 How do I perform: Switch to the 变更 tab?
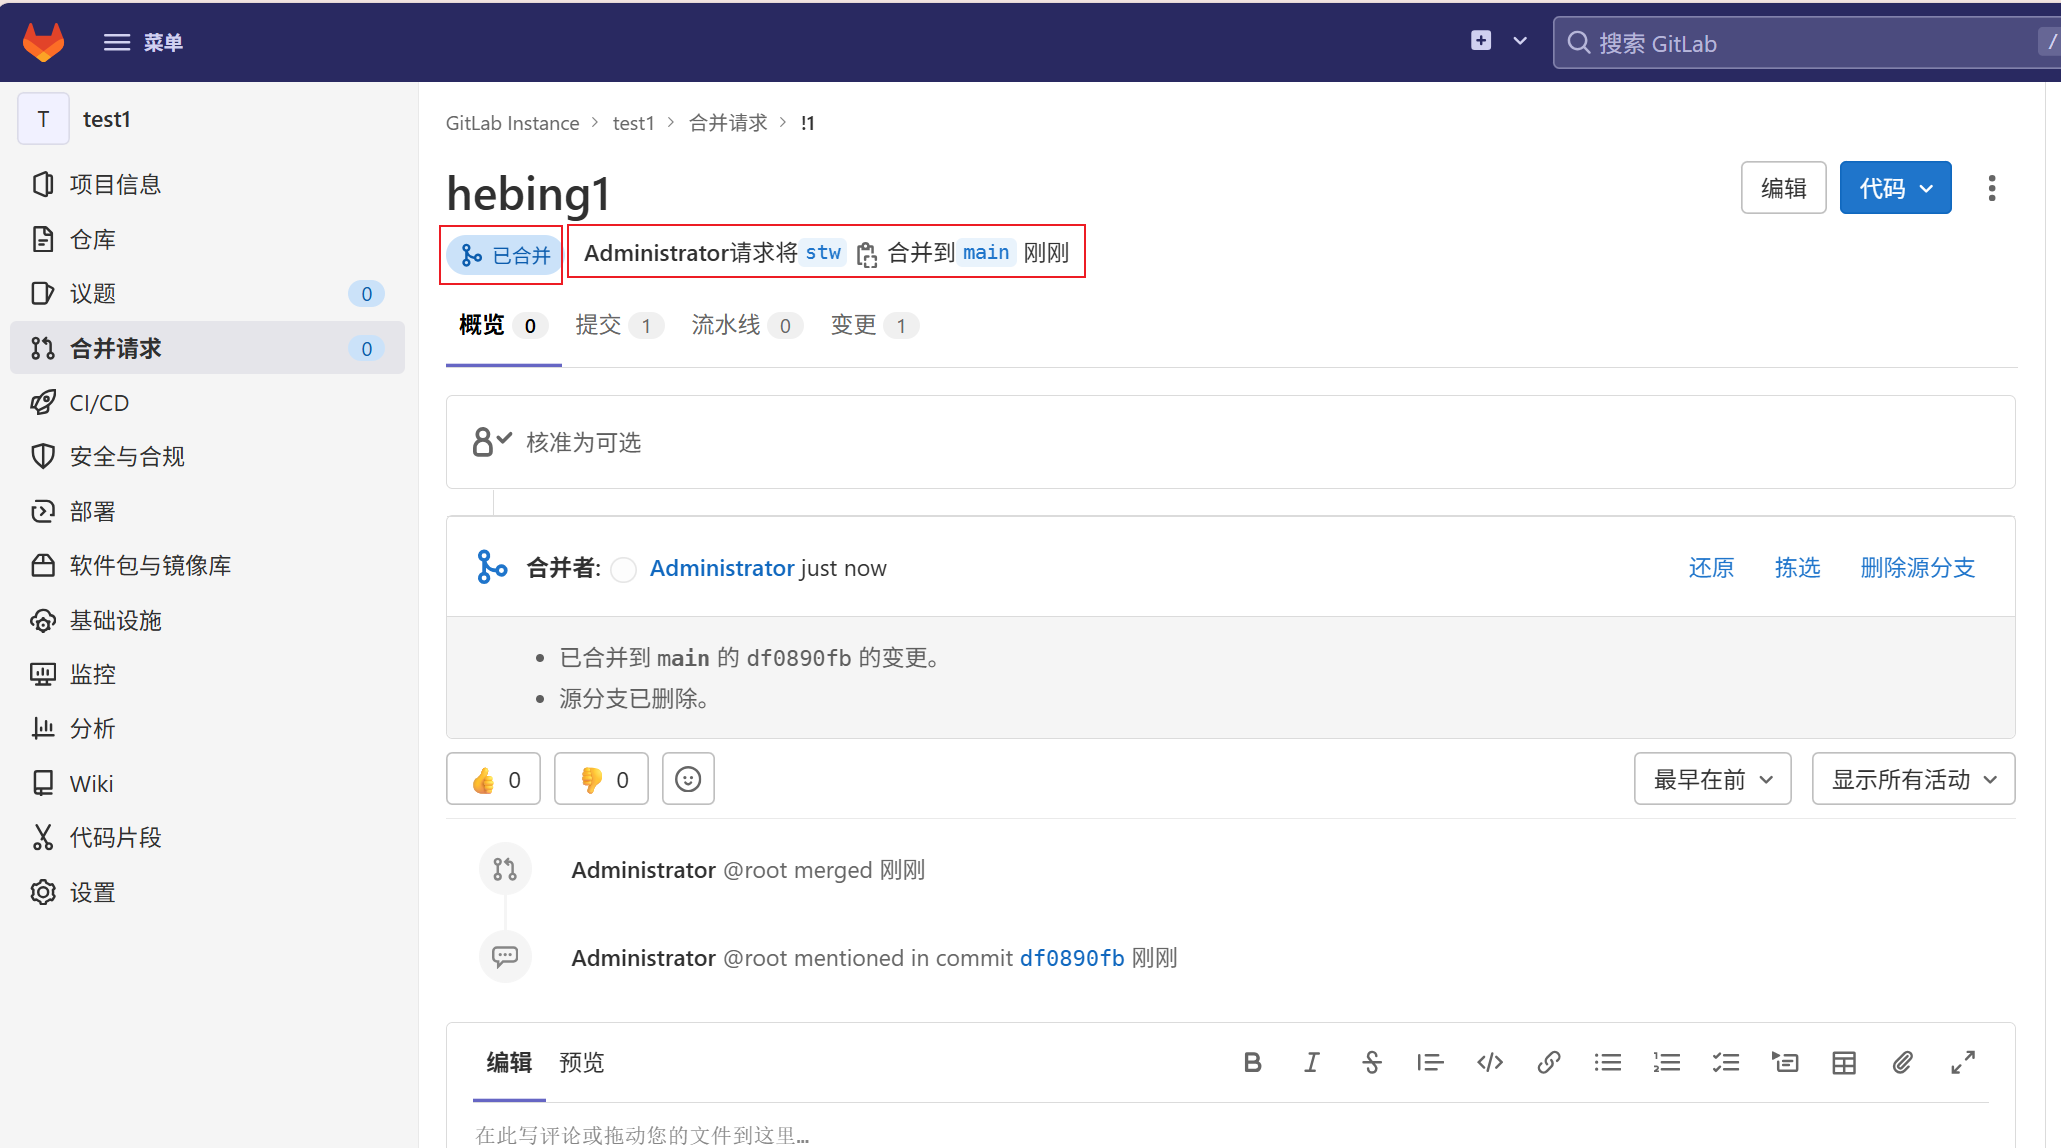[872, 325]
